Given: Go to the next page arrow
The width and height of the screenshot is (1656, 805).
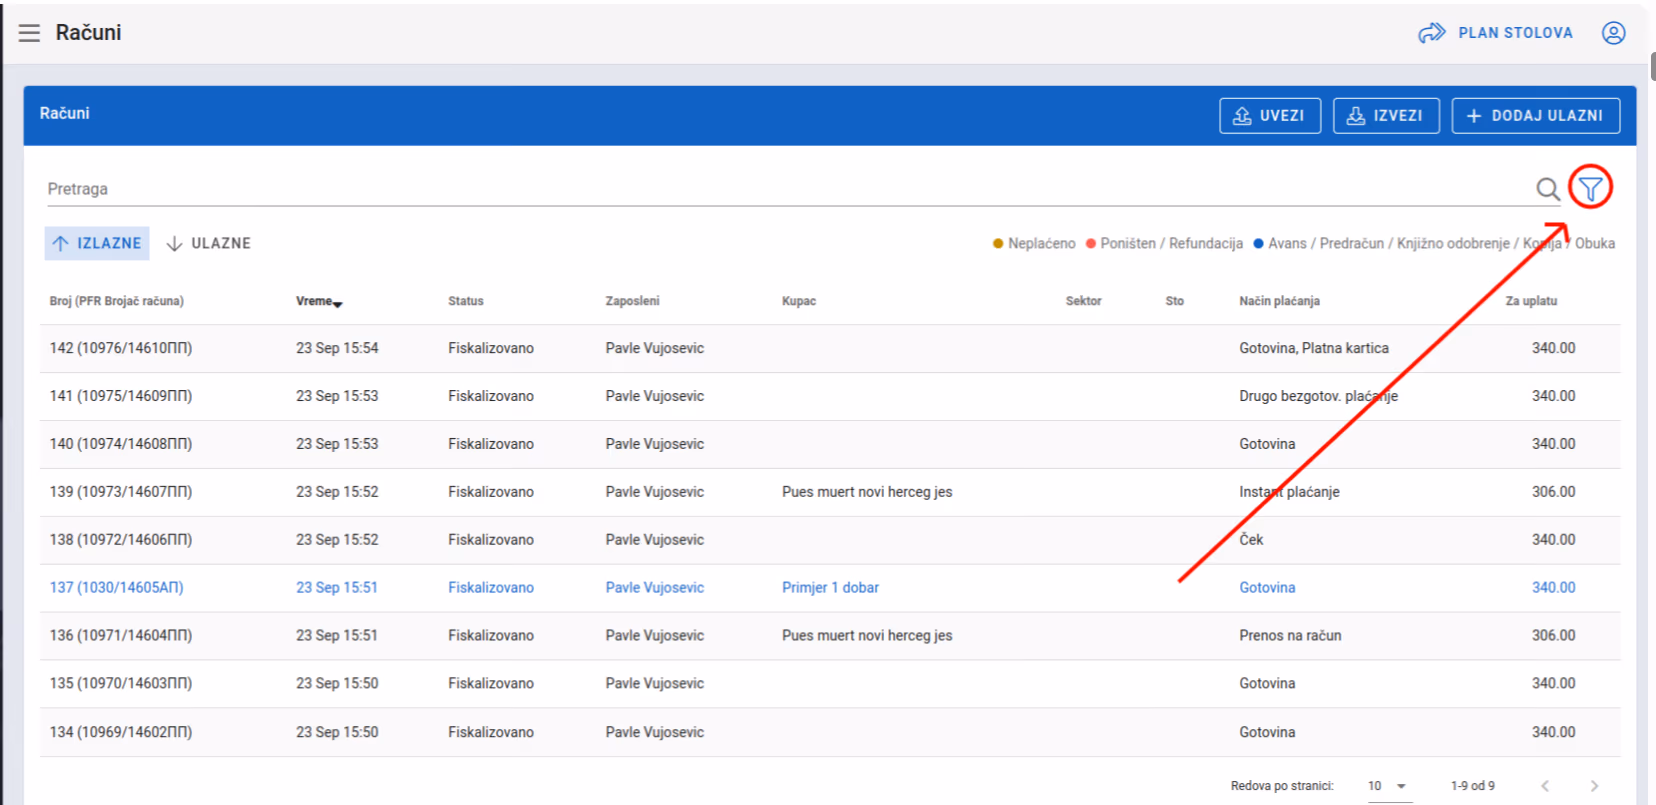Looking at the screenshot, I should 1594,786.
